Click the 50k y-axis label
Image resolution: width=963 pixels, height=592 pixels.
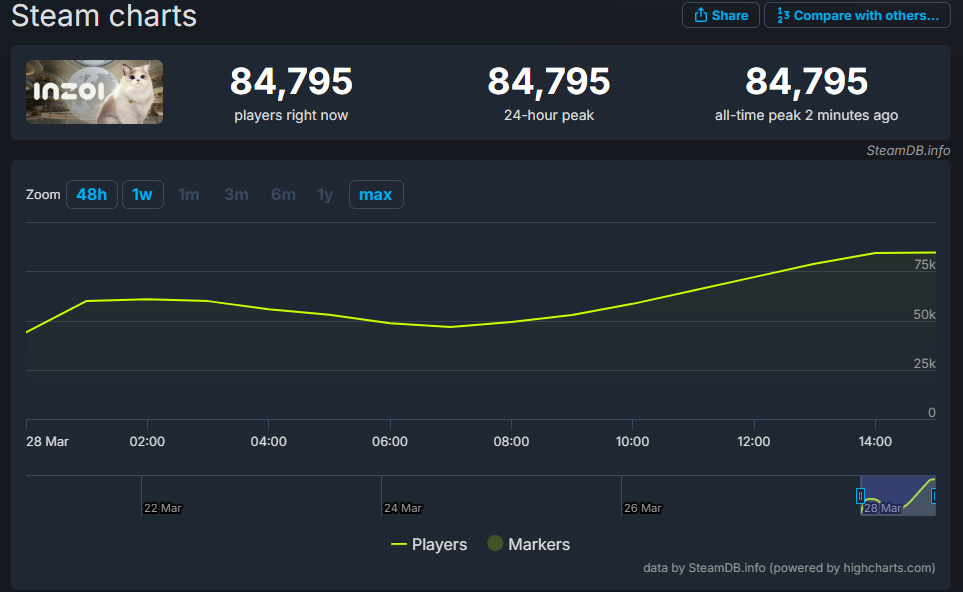925,314
